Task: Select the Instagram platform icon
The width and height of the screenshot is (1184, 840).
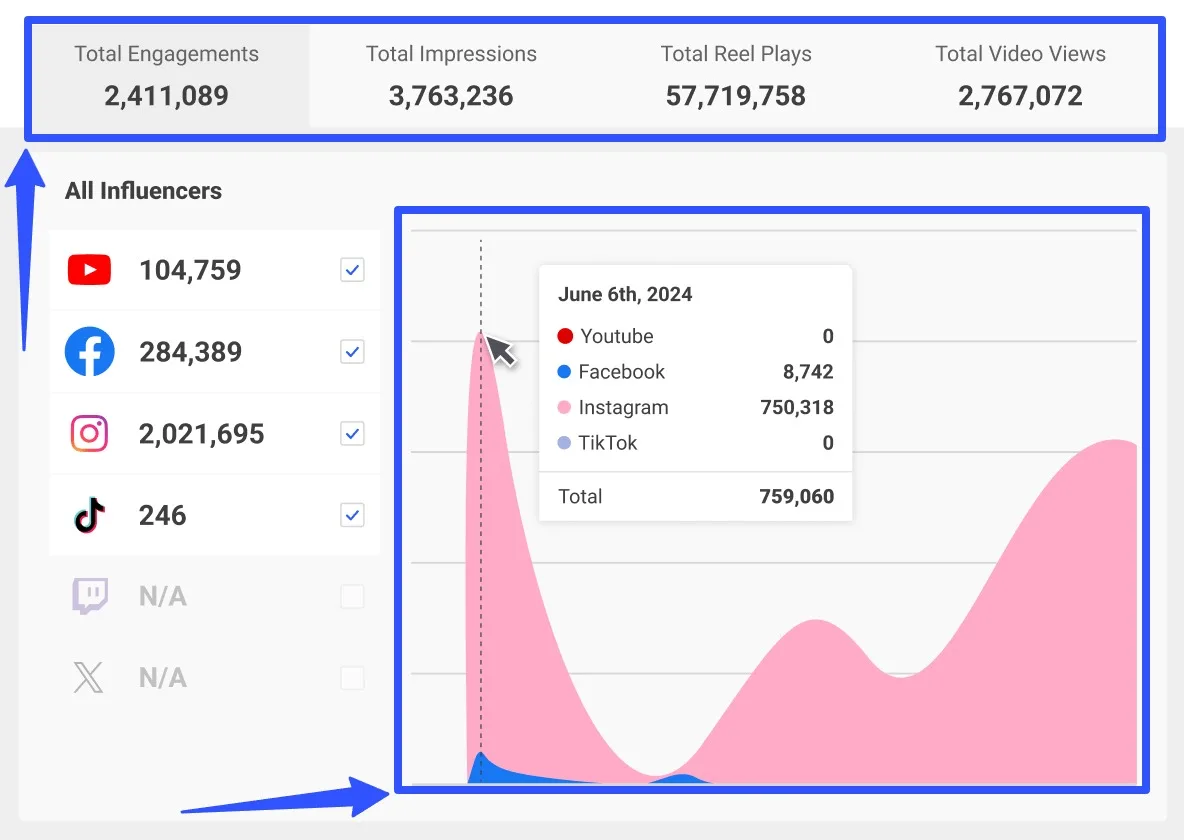Action: [x=90, y=433]
